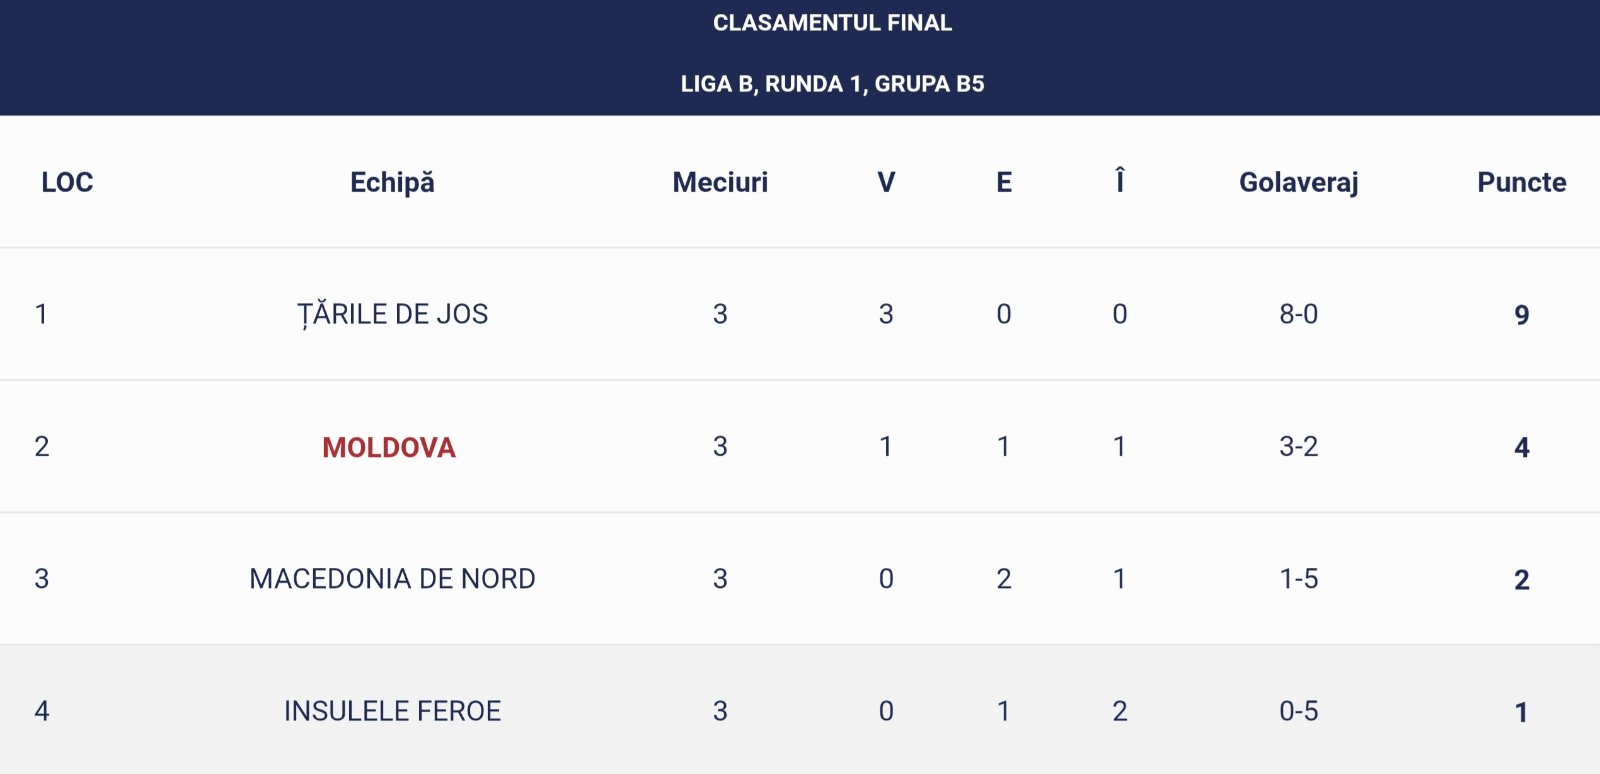Click the Puncte column header
1600x774 pixels.
tap(1521, 182)
